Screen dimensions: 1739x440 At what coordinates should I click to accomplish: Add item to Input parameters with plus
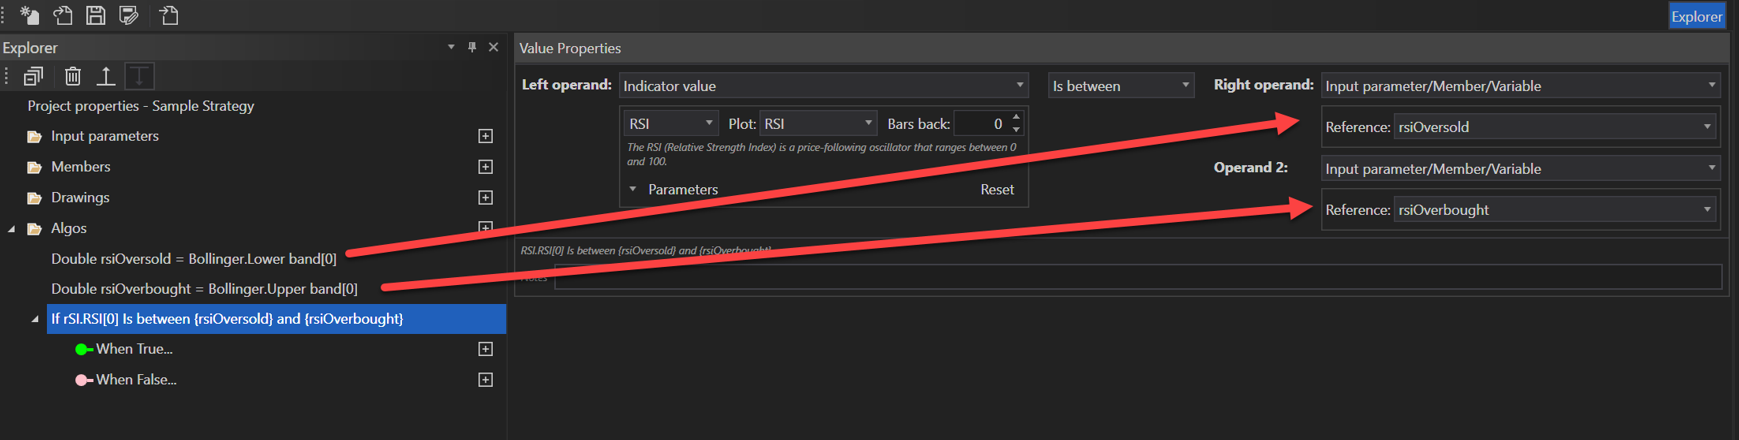(x=485, y=136)
